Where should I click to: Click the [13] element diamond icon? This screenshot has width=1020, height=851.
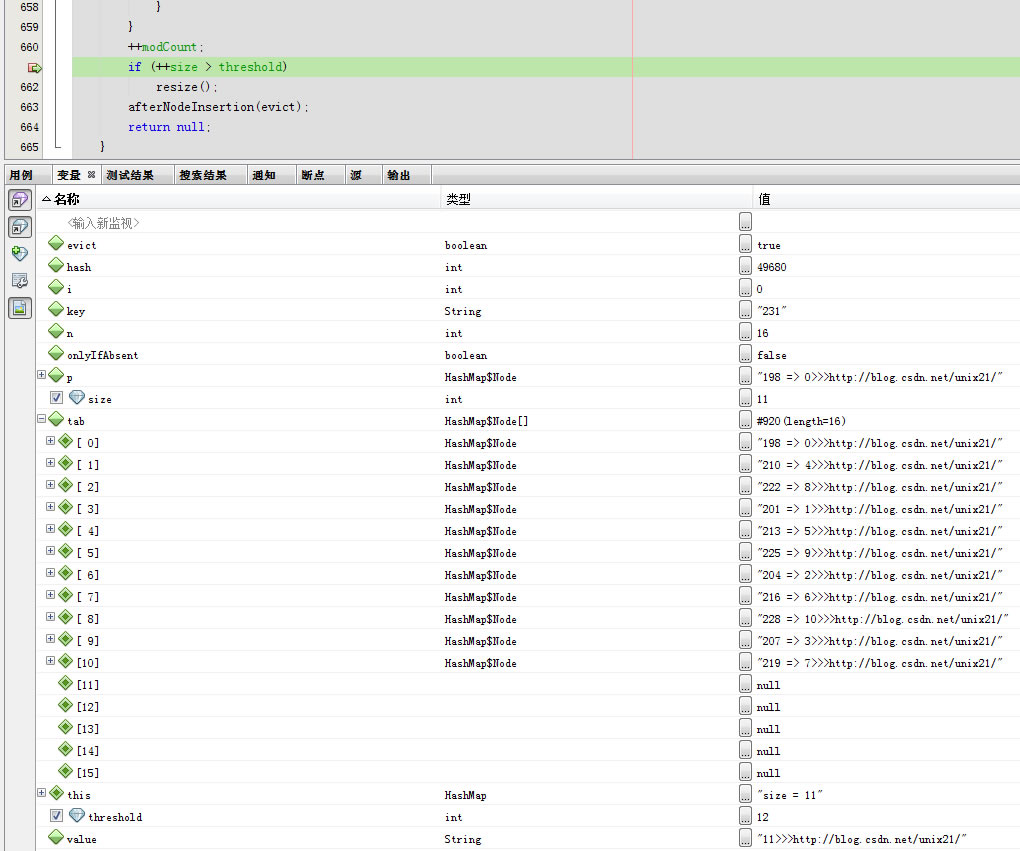65,727
